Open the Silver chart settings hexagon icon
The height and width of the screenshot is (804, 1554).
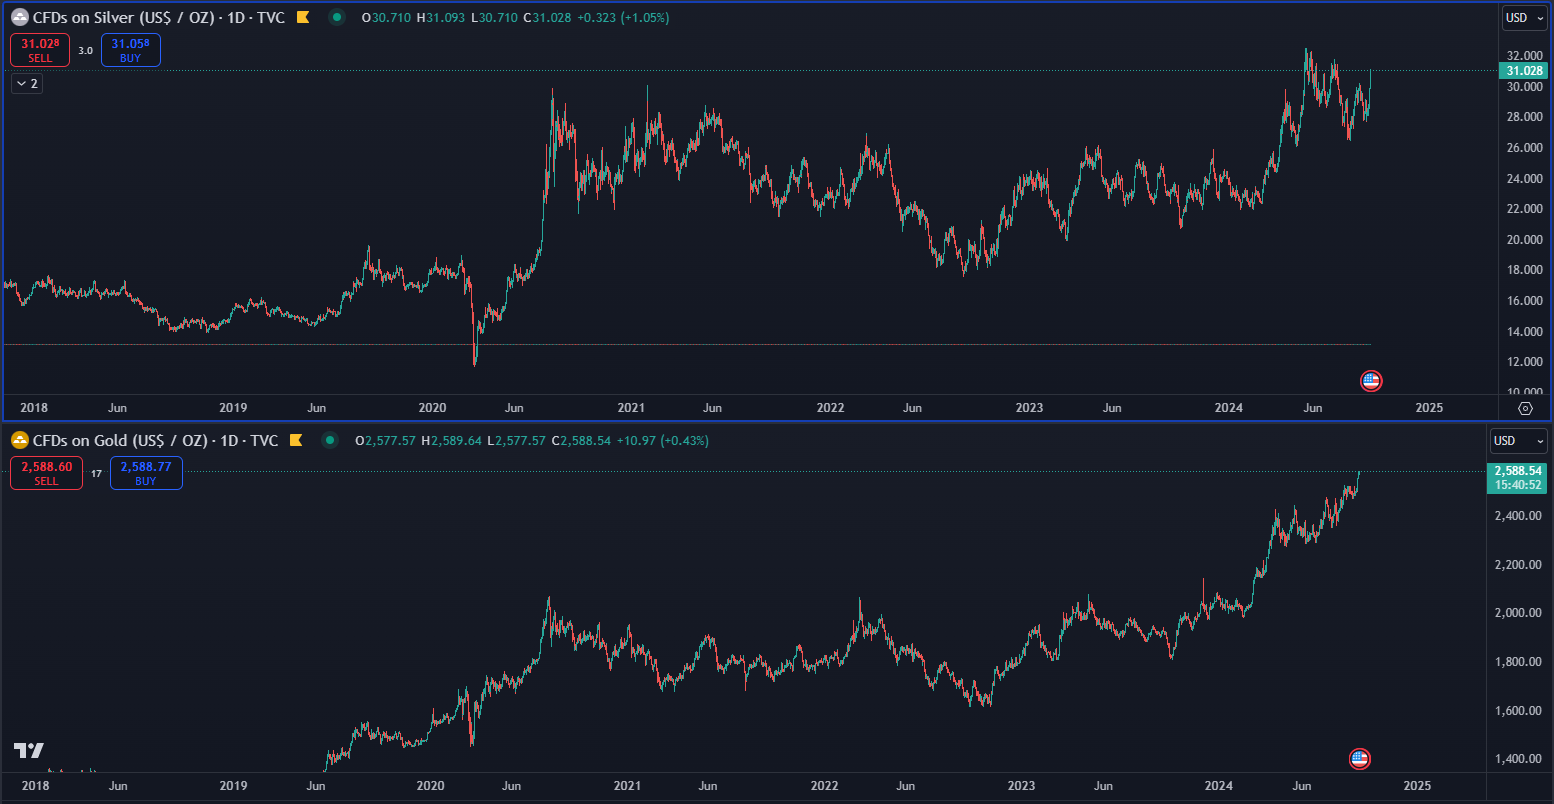pos(1525,408)
